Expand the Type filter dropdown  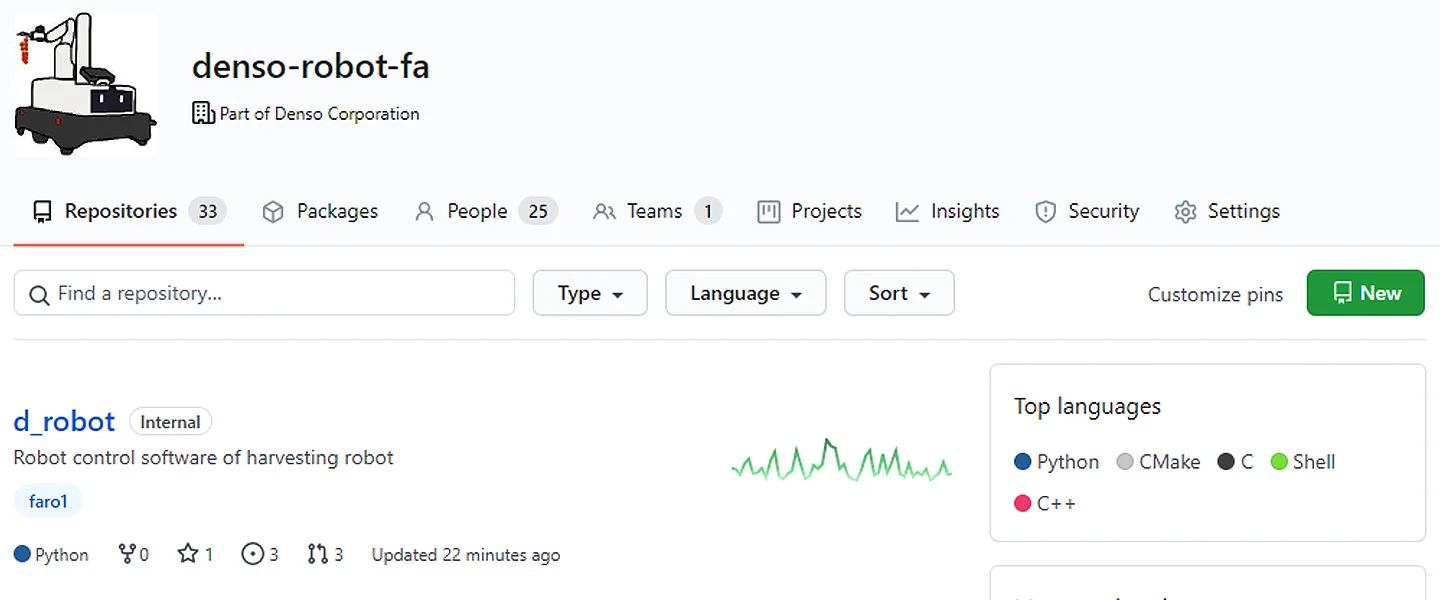coord(590,293)
